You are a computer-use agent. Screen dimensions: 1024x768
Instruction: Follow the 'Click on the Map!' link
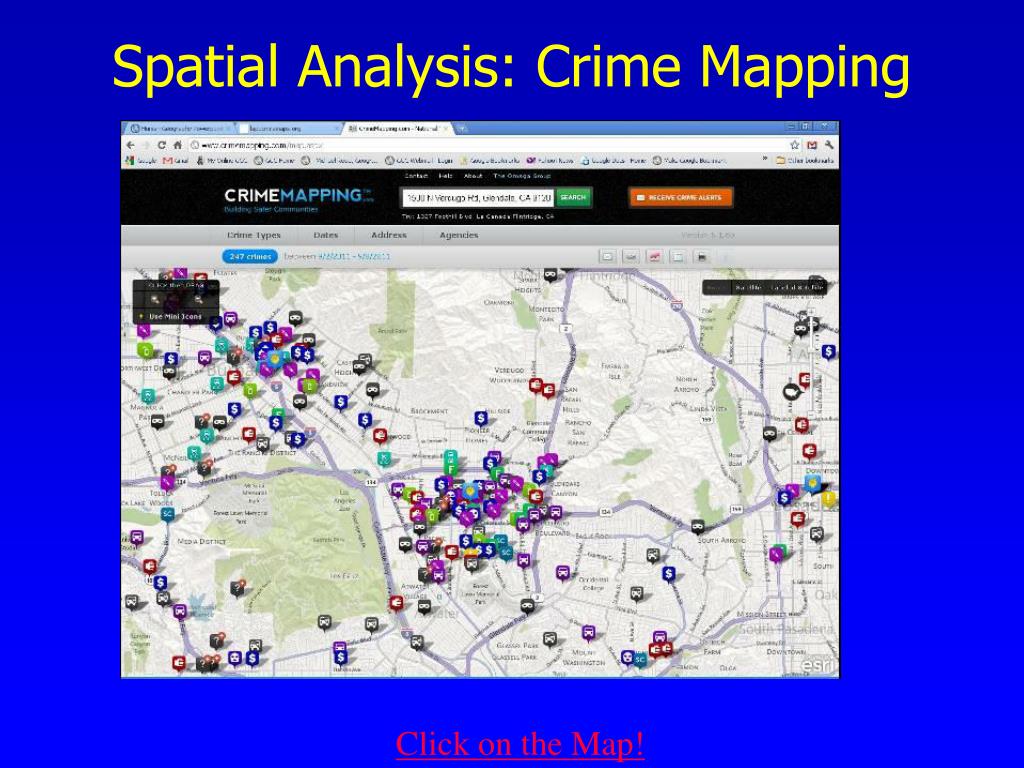(x=520, y=744)
